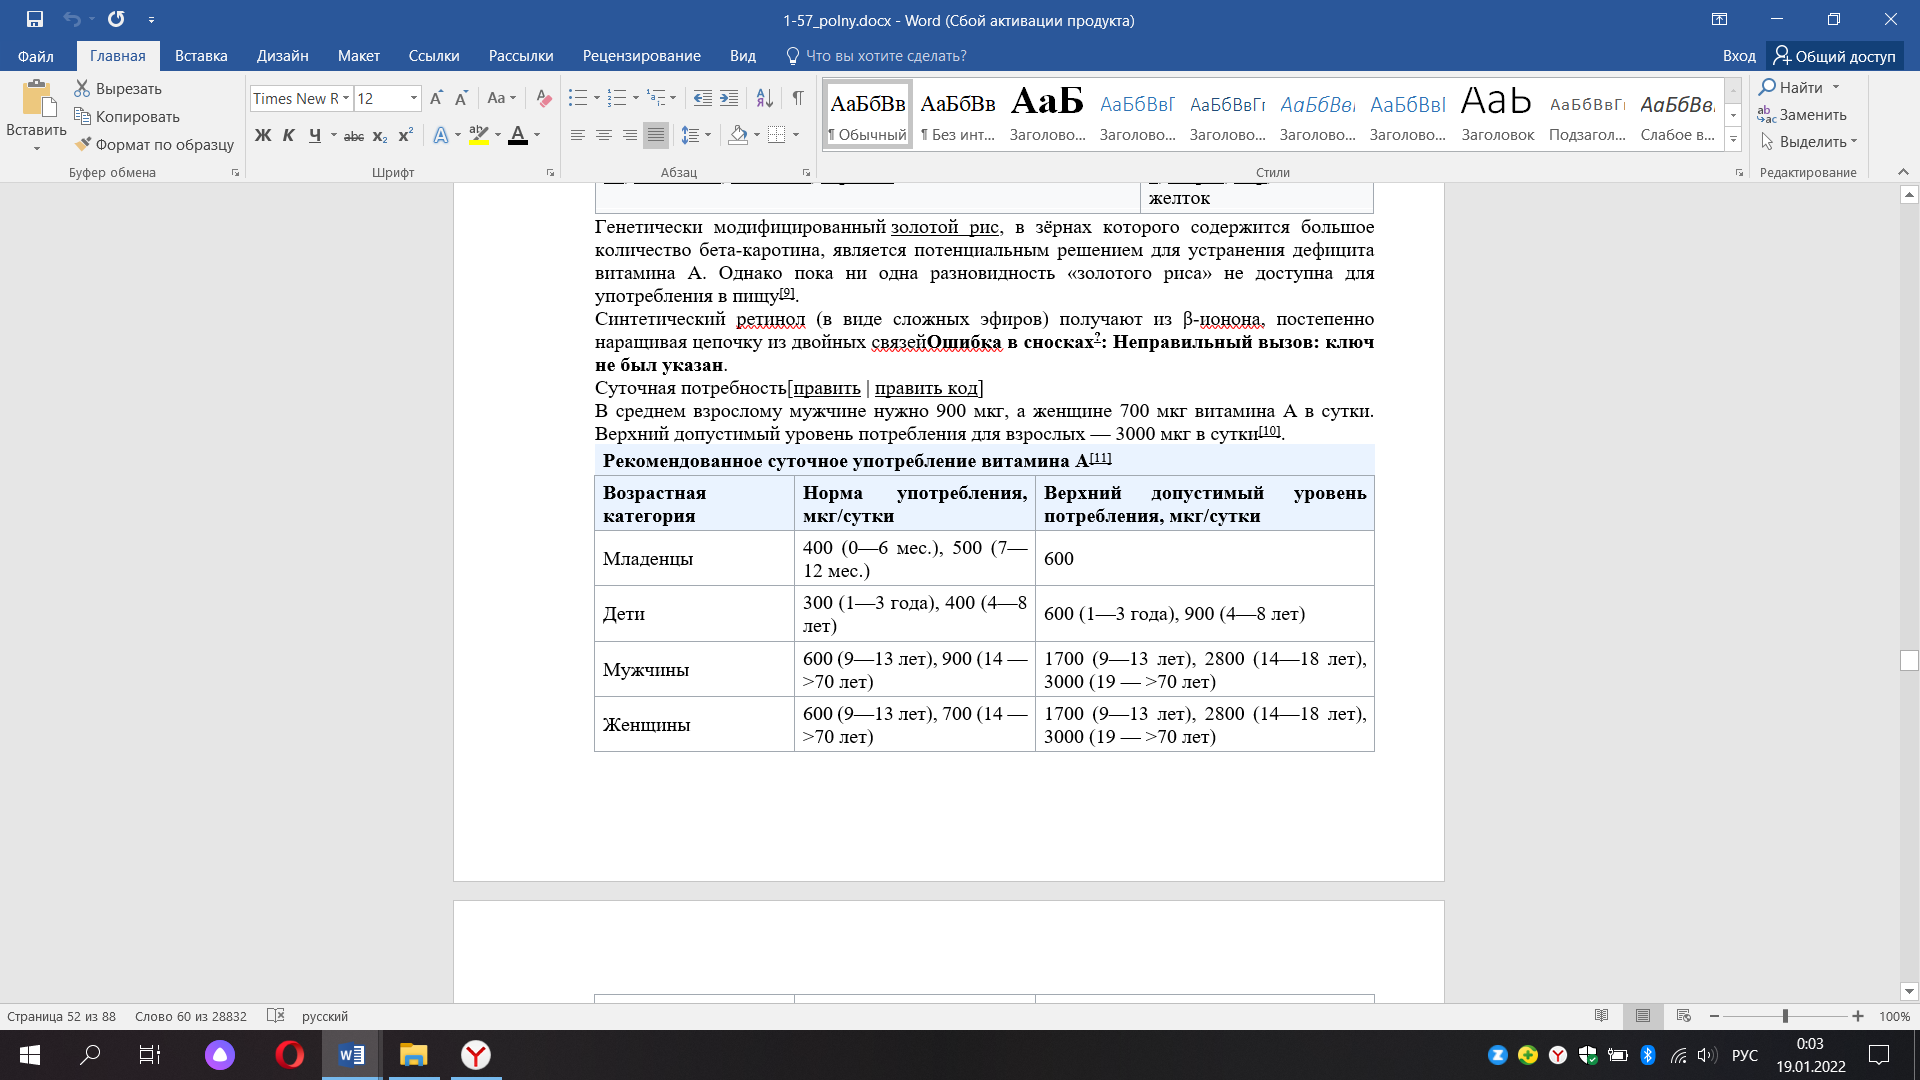Activate Формат по образцу painter
Viewport: 1920px width, 1080px height.
tap(155, 145)
